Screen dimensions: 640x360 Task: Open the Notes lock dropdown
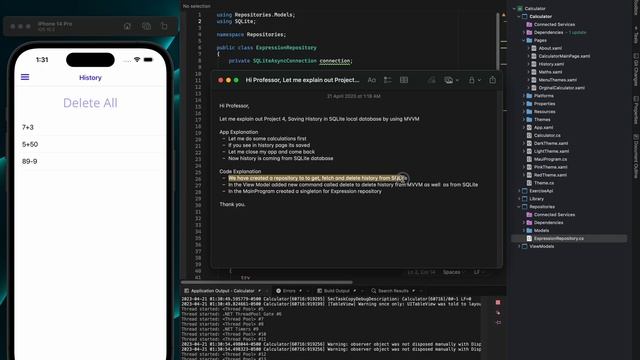click(x=474, y=80)
